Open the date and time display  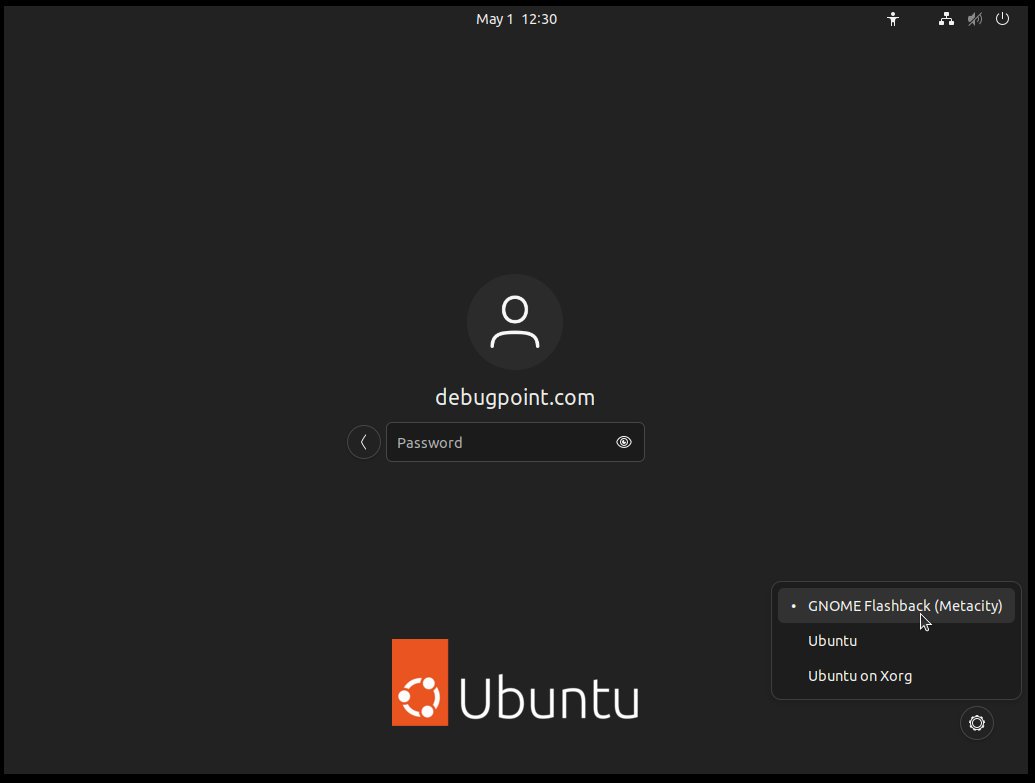[x=517, y=18]
